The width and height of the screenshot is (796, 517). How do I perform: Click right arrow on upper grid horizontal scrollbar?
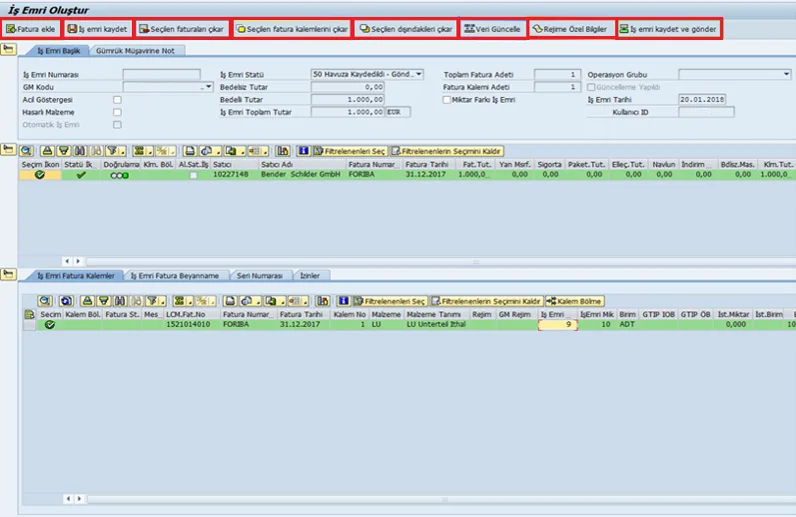pyautogui.click(x=78, y=261)
